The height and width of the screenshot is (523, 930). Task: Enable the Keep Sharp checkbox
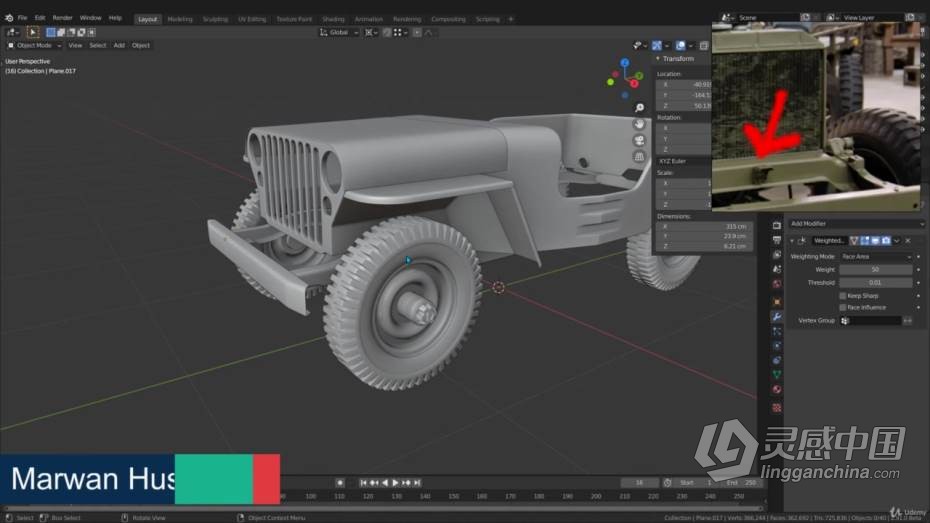click(843, 295)
